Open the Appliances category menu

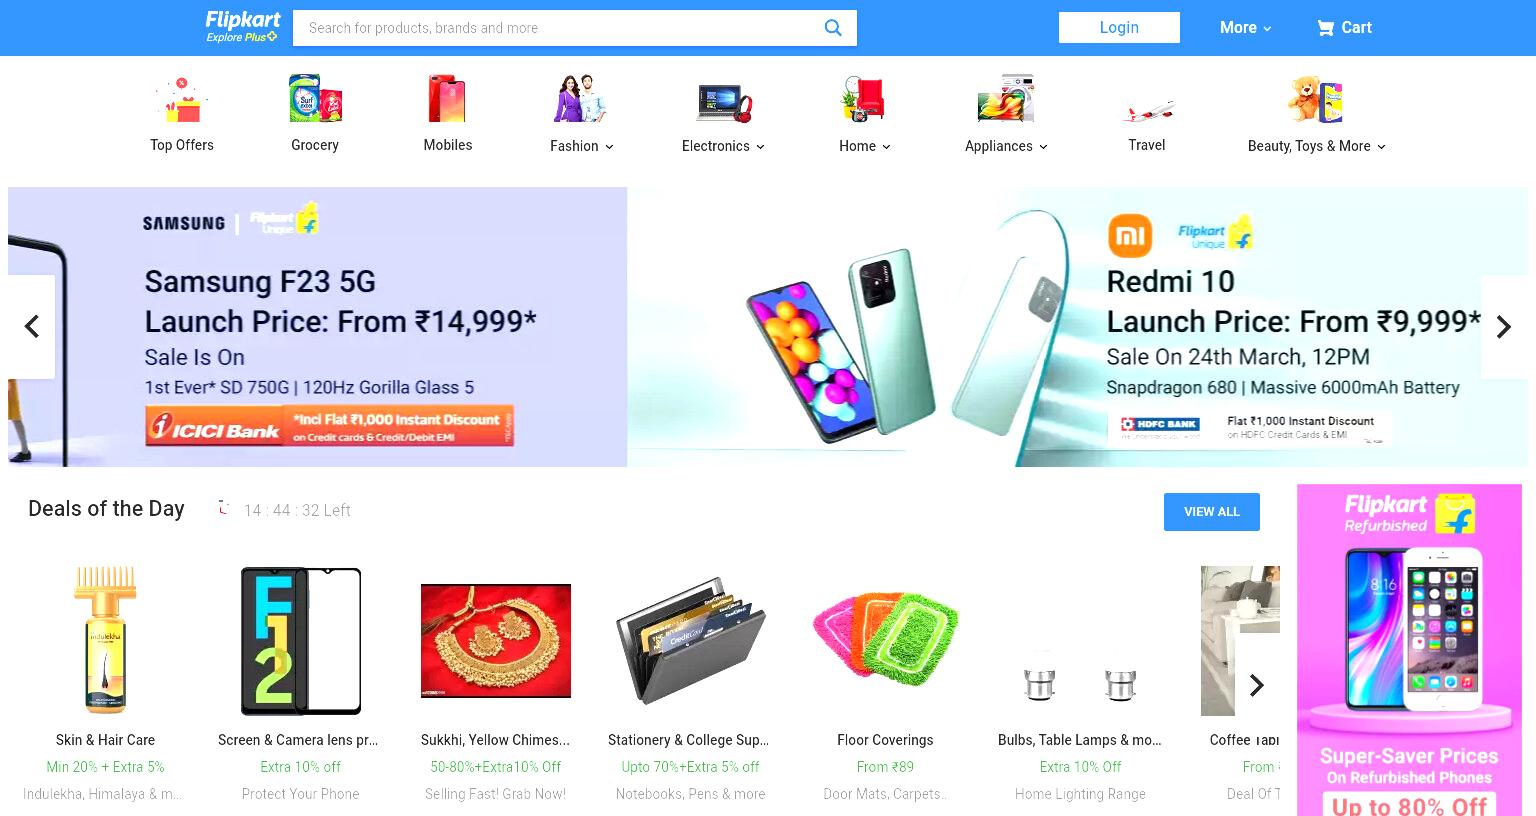(1006, 146)
